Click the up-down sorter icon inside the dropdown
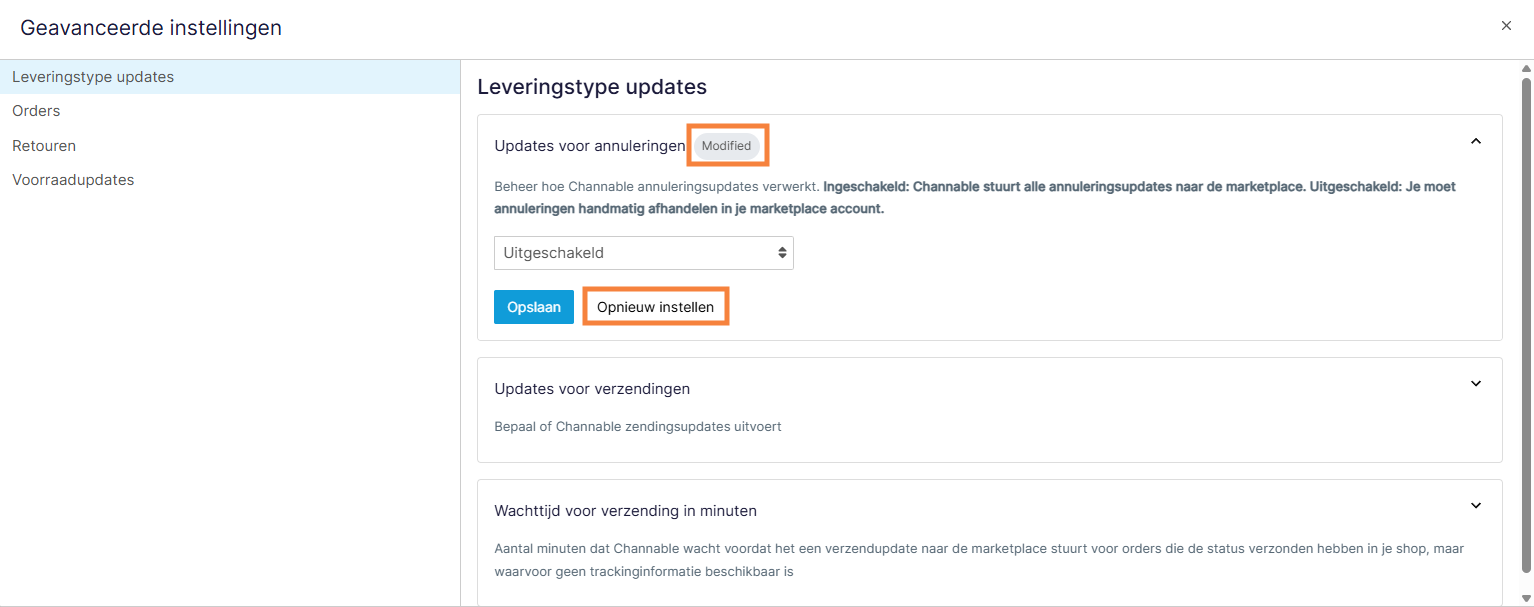The height and width of the screenshot is (607, 1534). click(781, 252)
